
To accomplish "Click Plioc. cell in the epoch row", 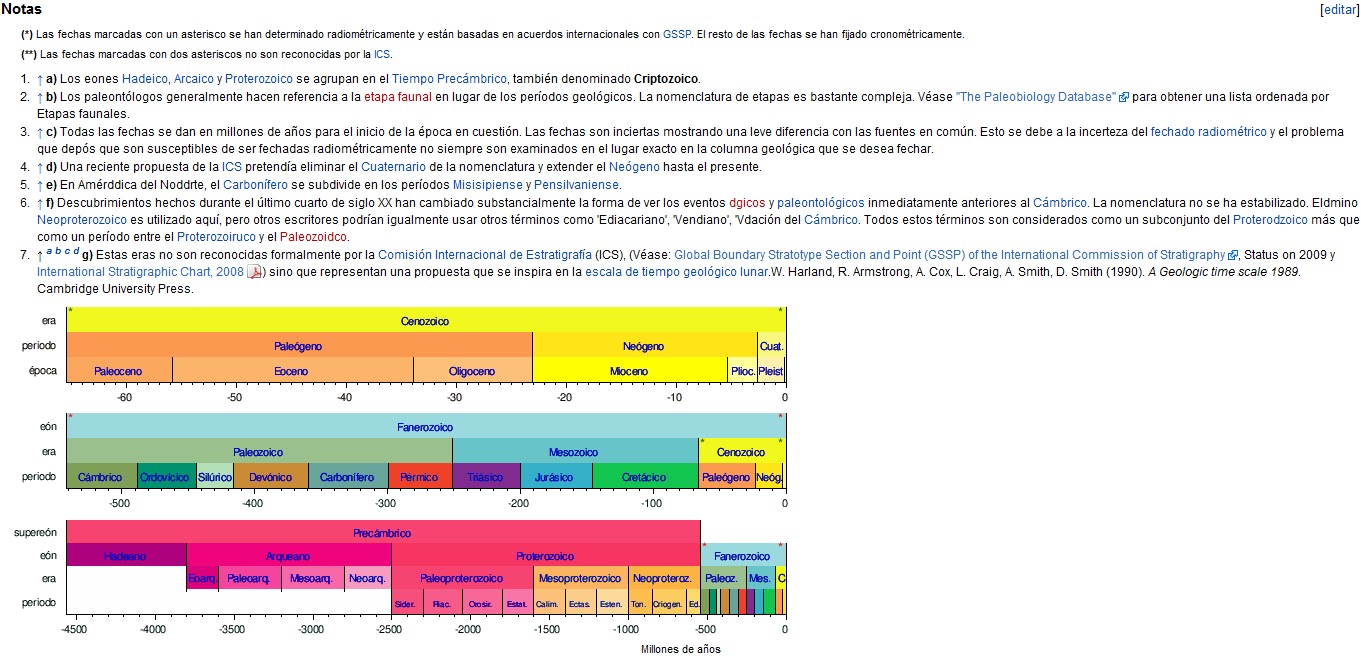I will point(742,371).
